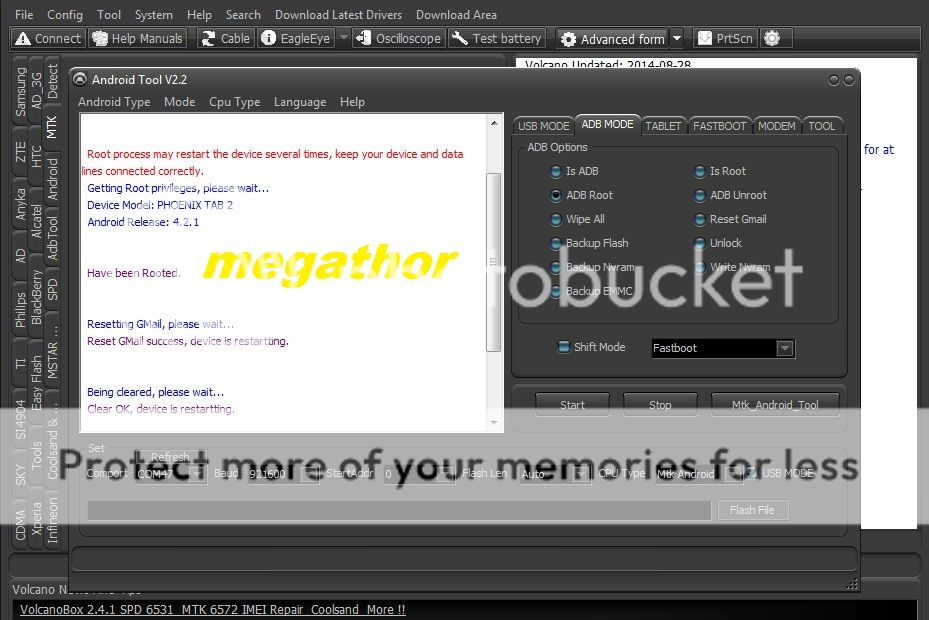Switch to the FASTBOOT tab
The width and height of the screenshot is (929, 620).
720,126
